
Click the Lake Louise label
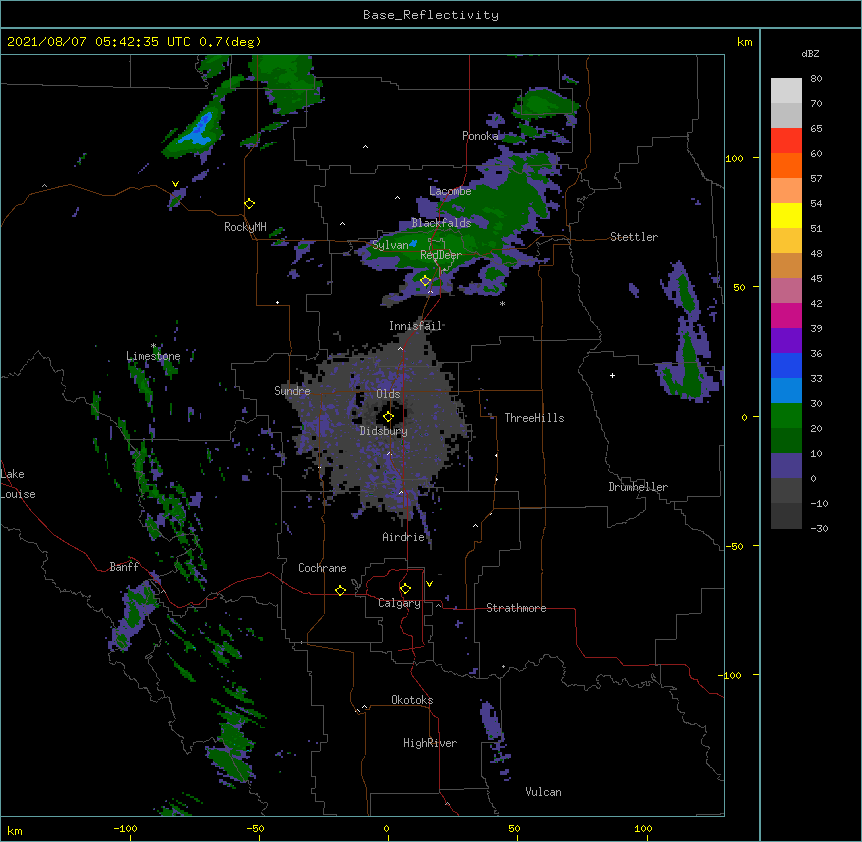(18, 484)
